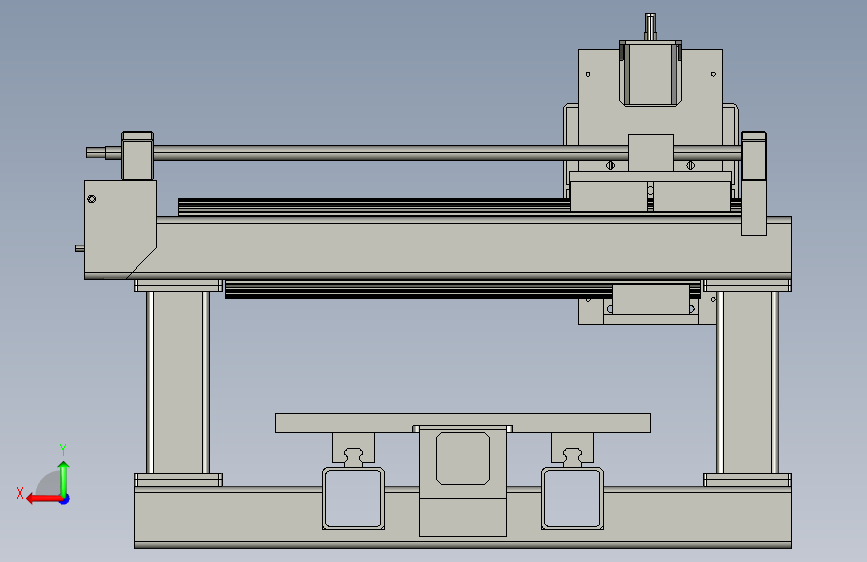This screenshot has width=867, height=562.
Task: Select the right linear guide carriage under table
Action: pos(572,447)
